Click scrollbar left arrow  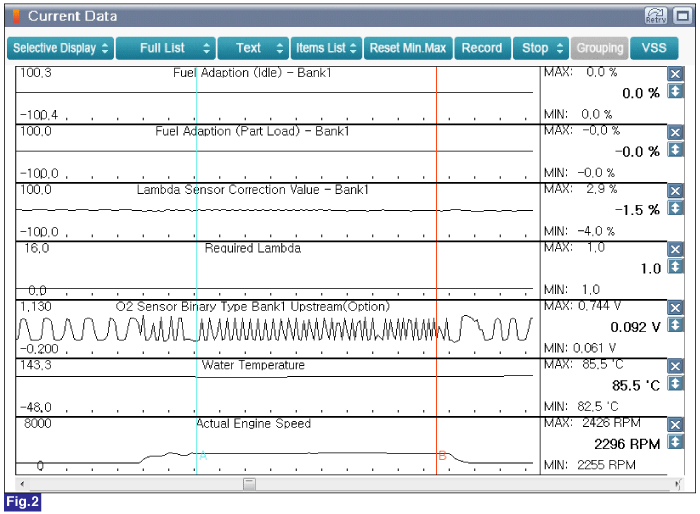point(22,484)
